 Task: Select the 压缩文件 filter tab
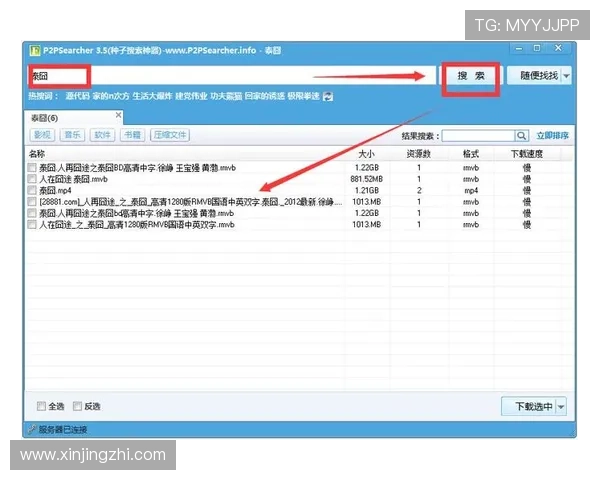[168, 135]
